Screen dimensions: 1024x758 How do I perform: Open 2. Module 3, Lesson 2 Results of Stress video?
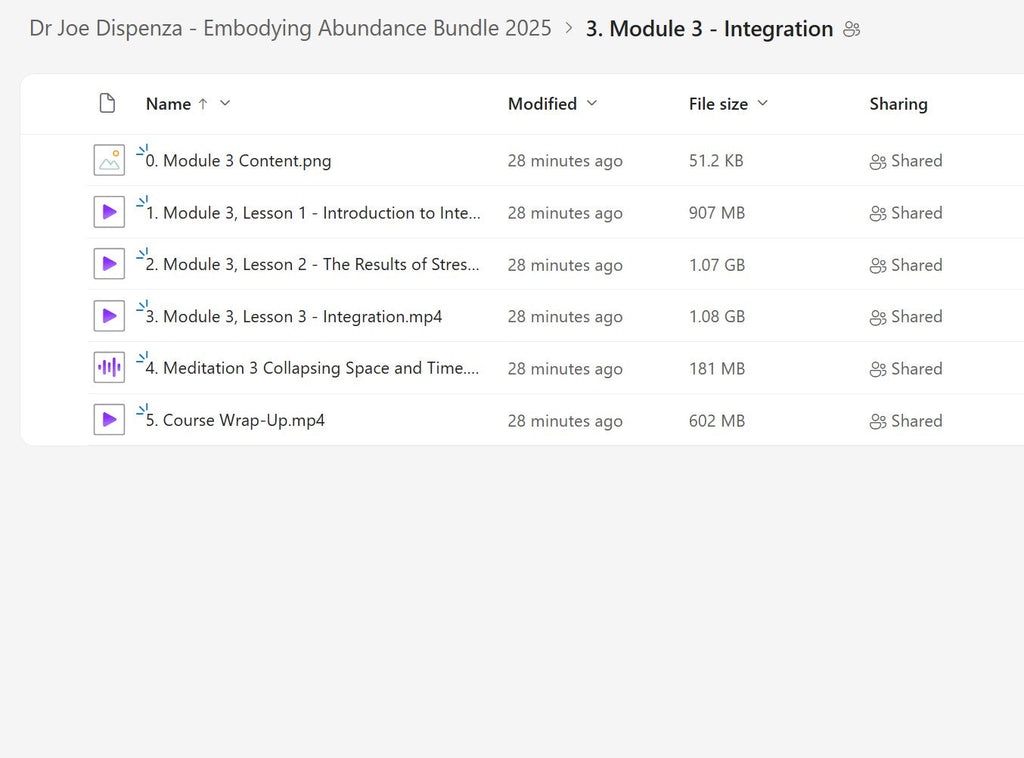pos(312,264)
